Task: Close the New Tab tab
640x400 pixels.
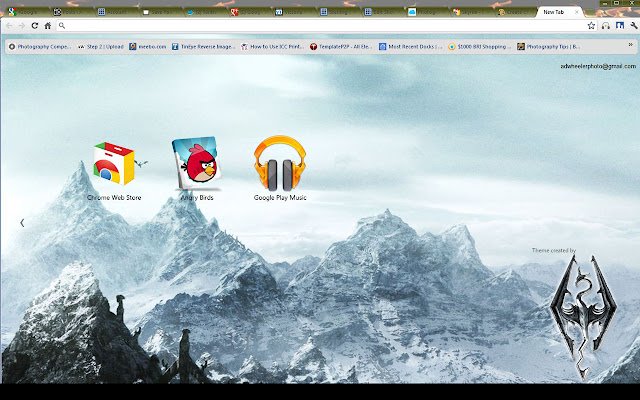Action: 576,12
